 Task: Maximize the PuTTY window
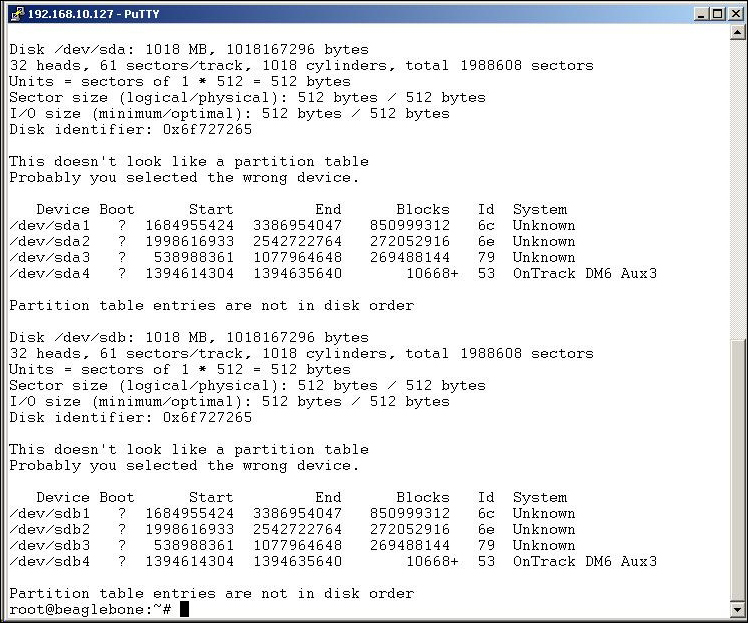[x=717, y=14]
